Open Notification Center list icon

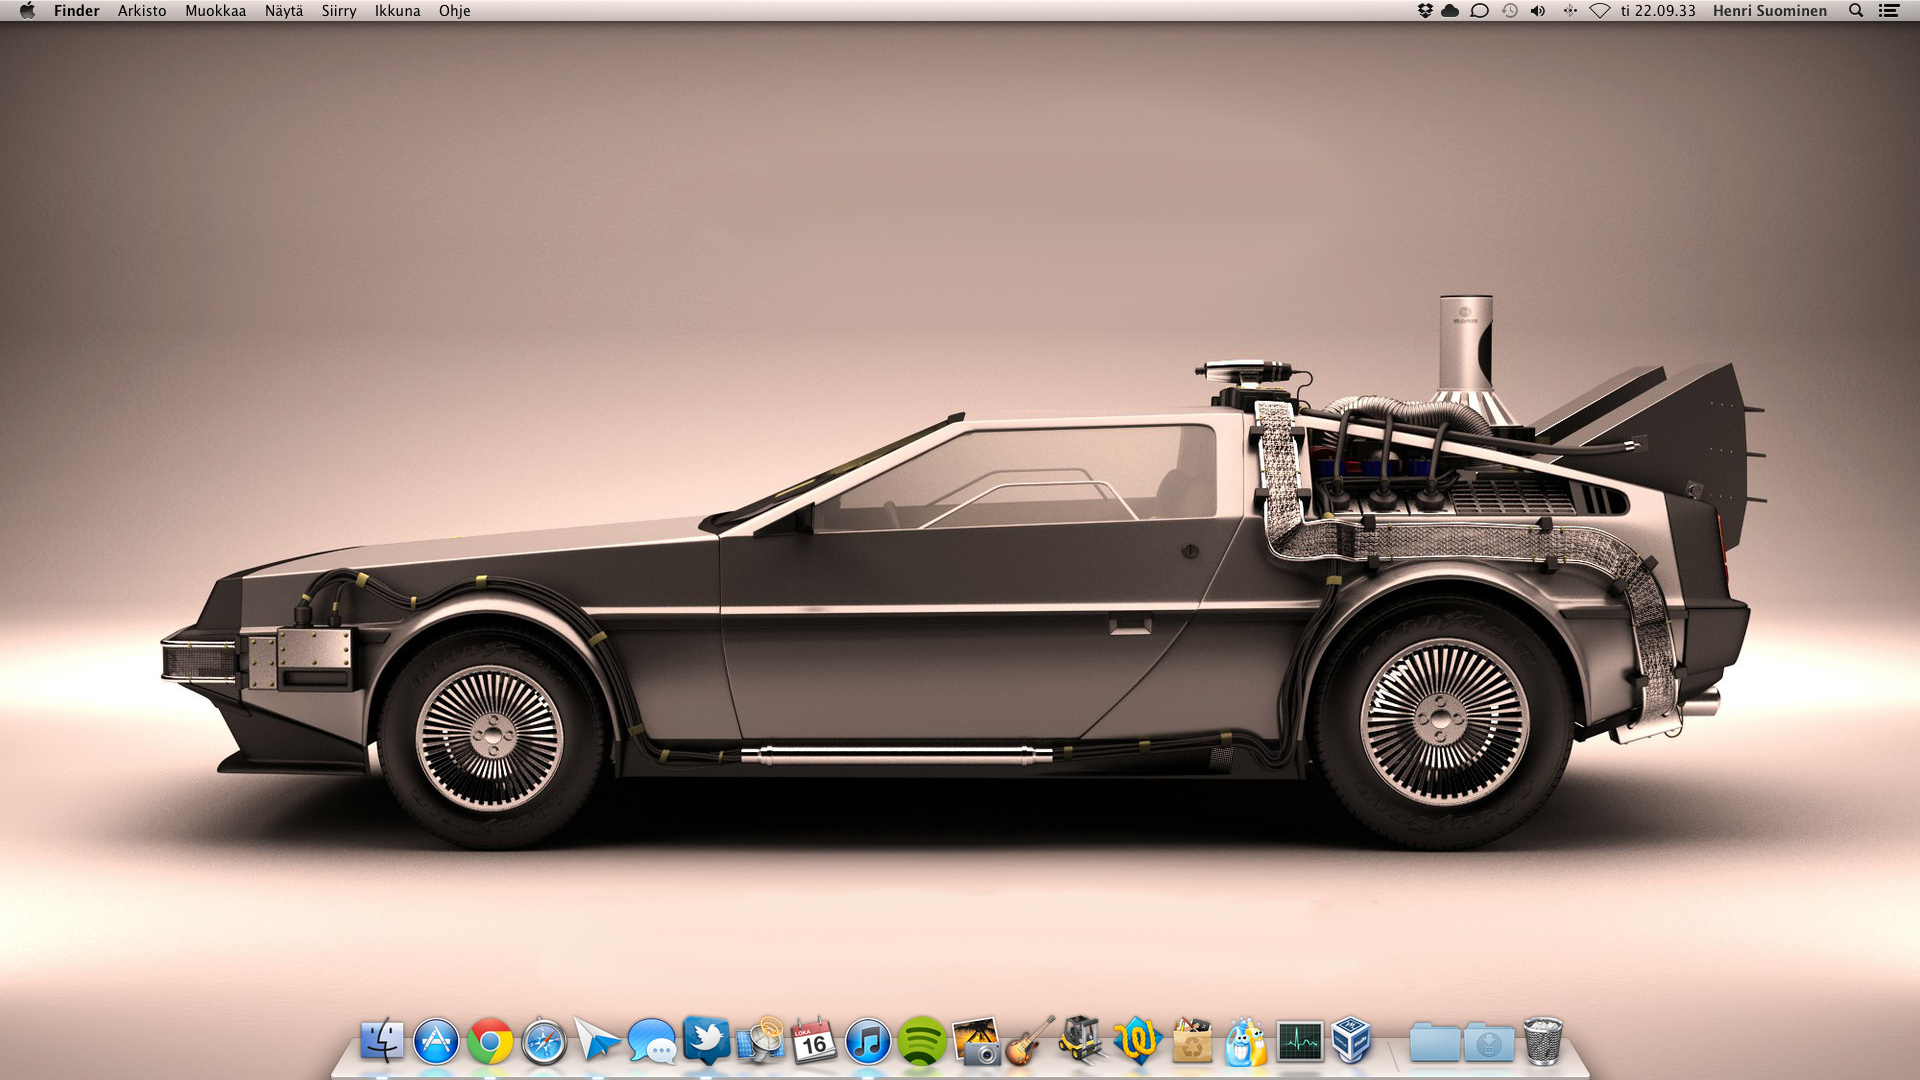coord(1889,11)
